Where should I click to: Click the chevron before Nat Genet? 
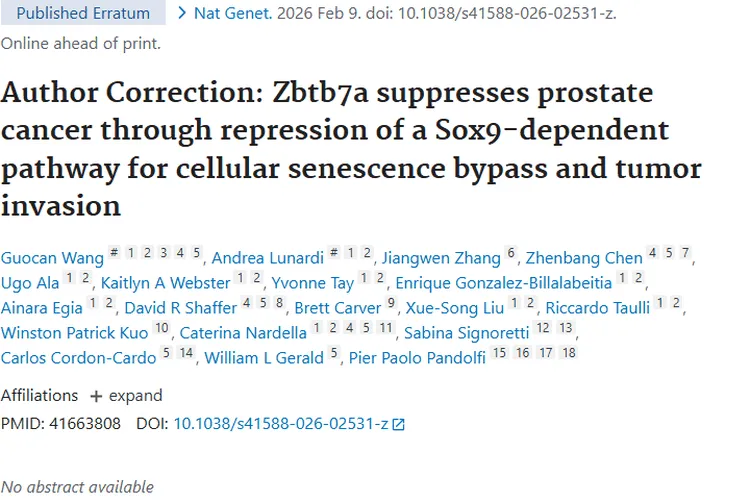click(x=181, y=14)
